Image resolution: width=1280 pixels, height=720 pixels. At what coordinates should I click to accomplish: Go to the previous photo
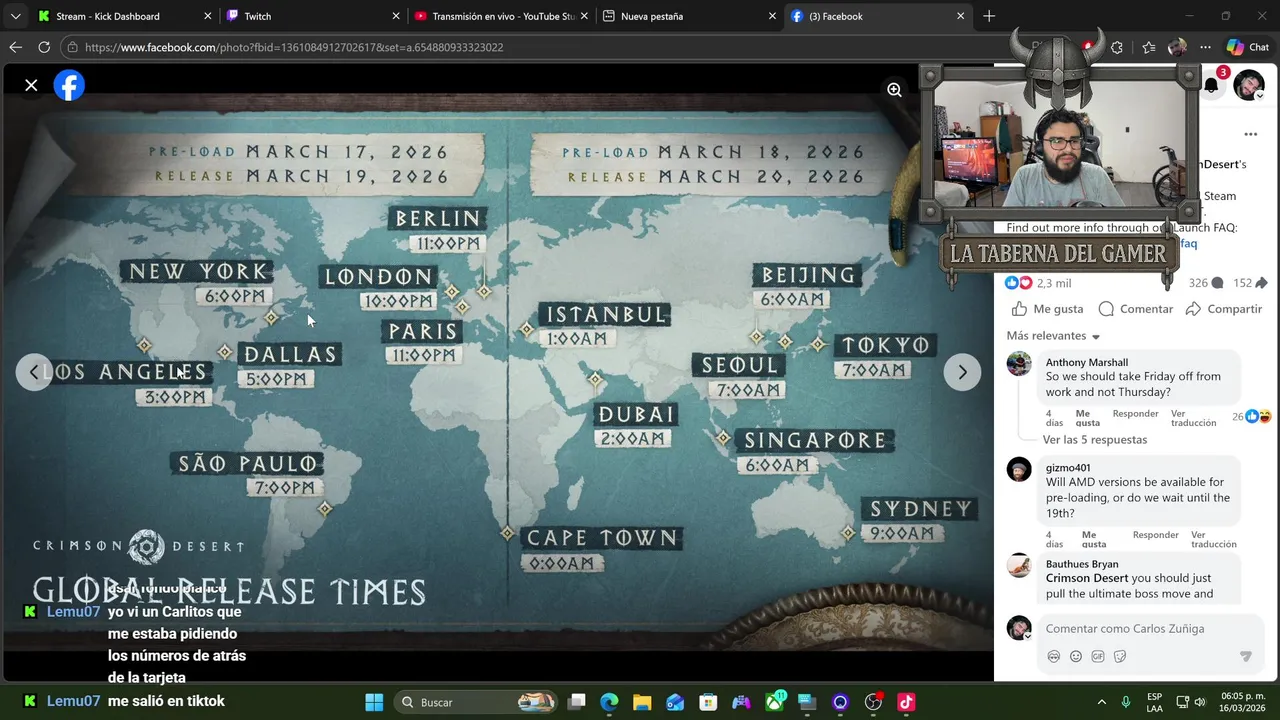tap(34, 372)
